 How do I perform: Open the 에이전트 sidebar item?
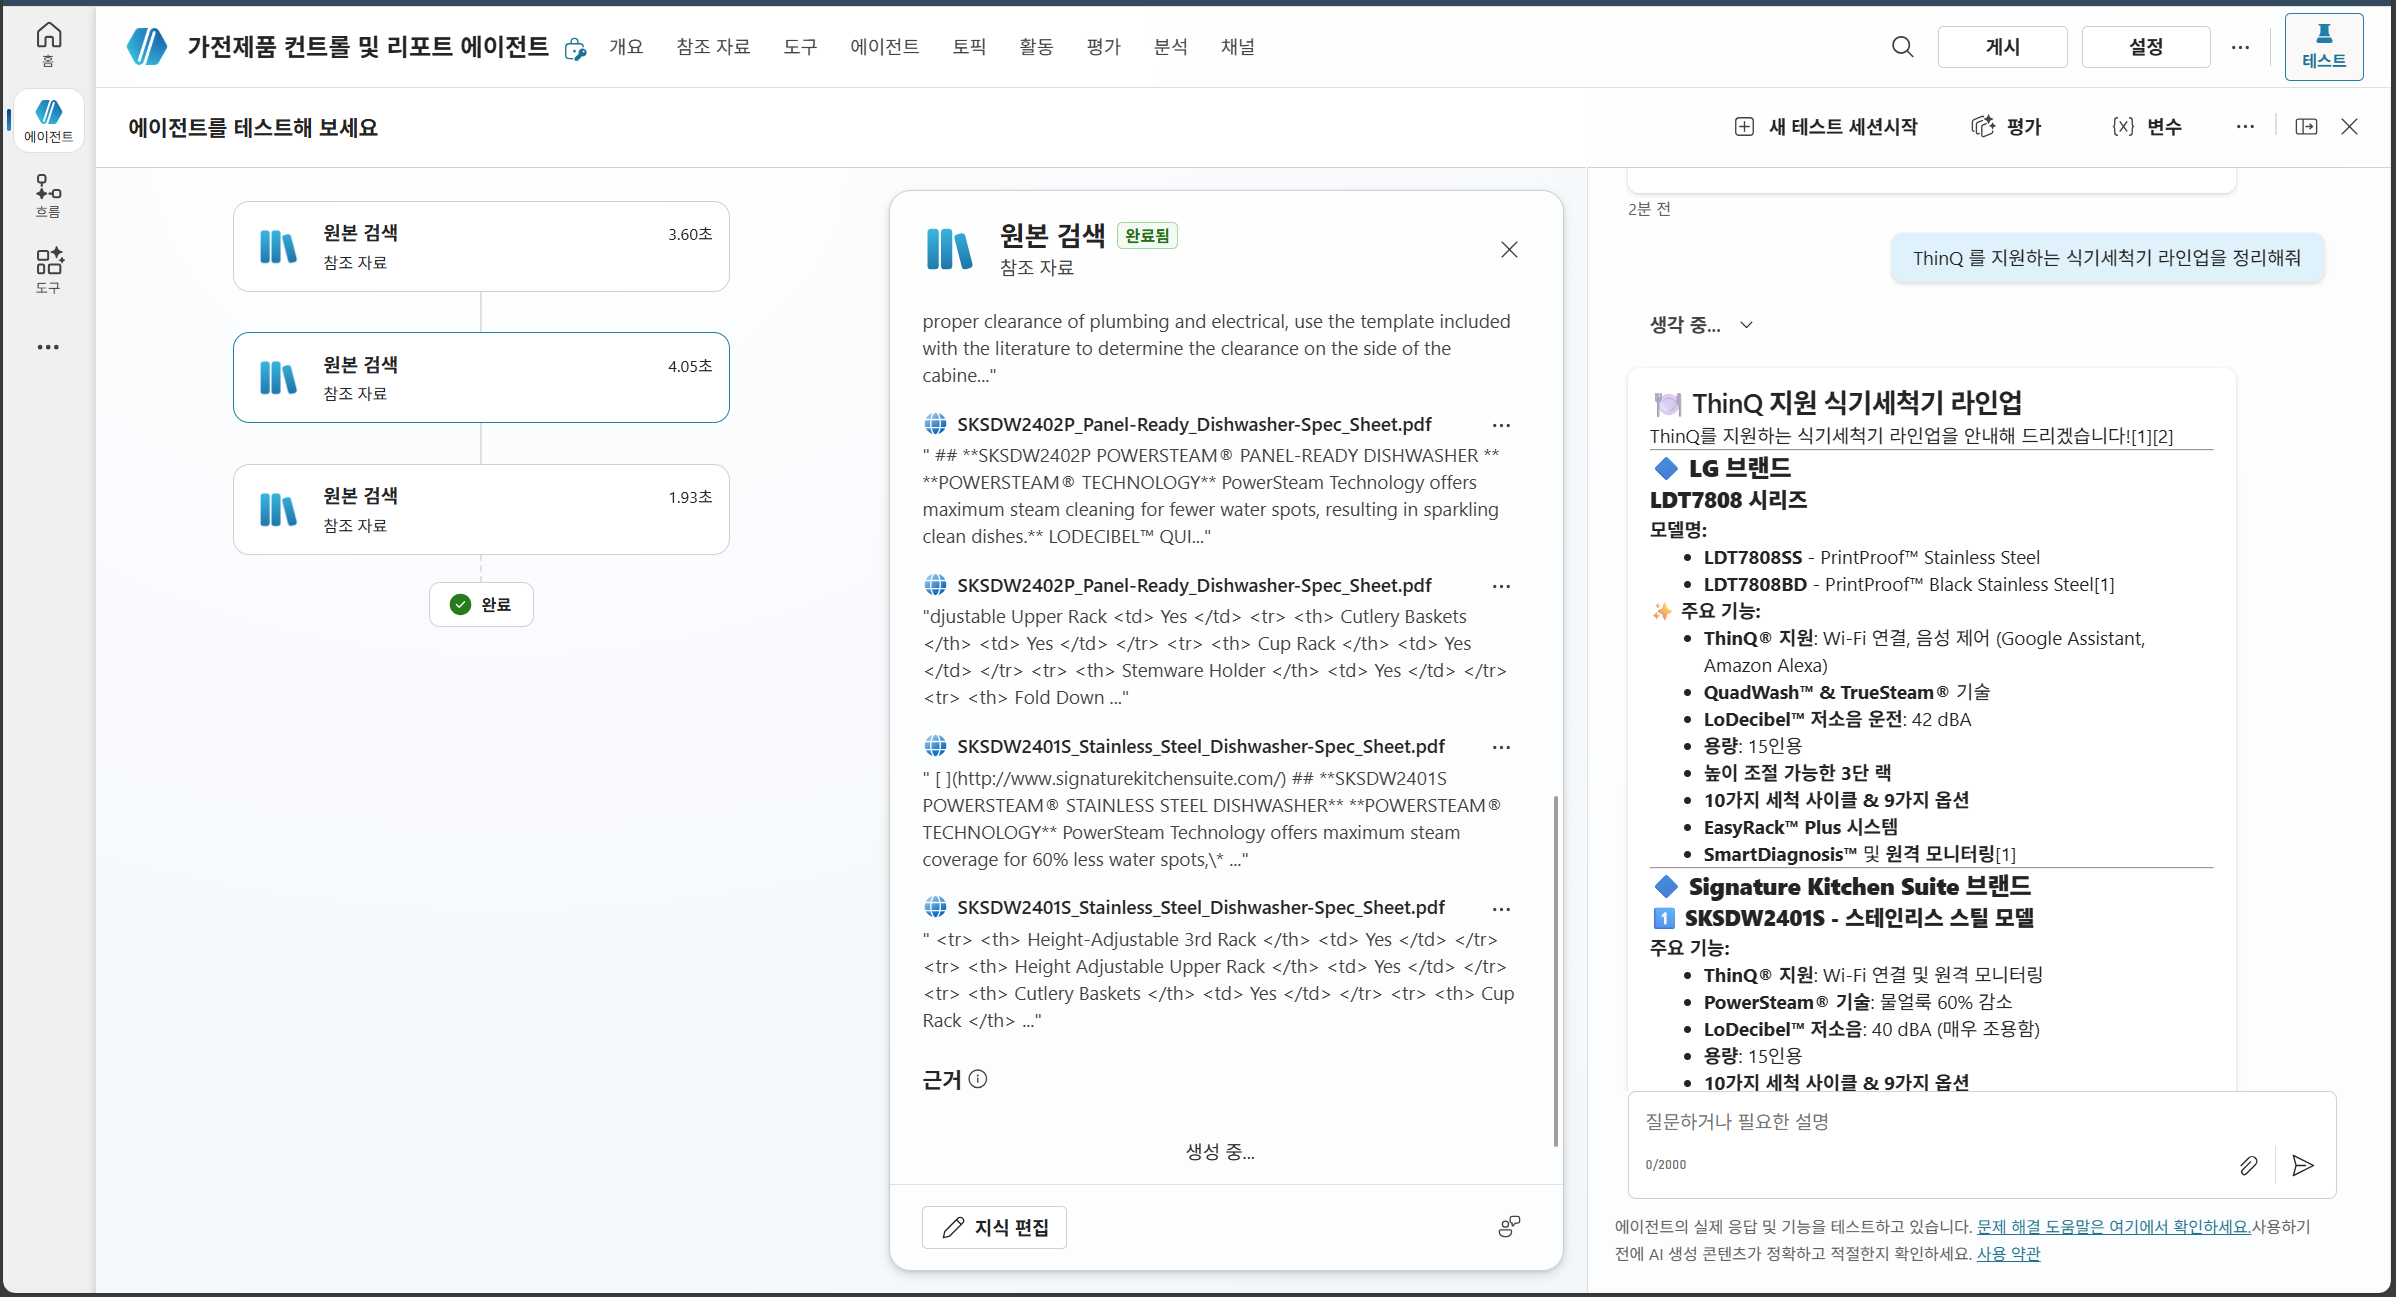tap(48, 120)
